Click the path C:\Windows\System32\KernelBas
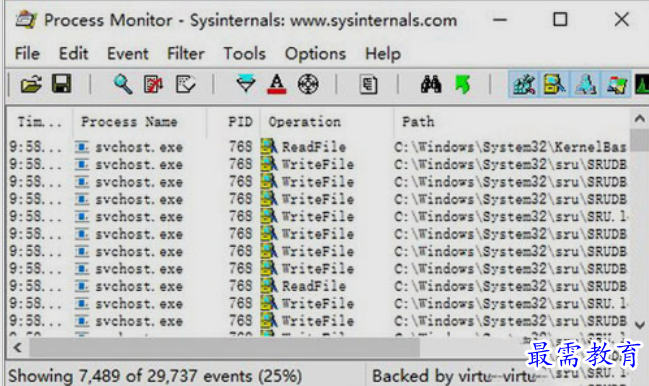The width and height of the screenshot is (649, 386). (510, 147)
